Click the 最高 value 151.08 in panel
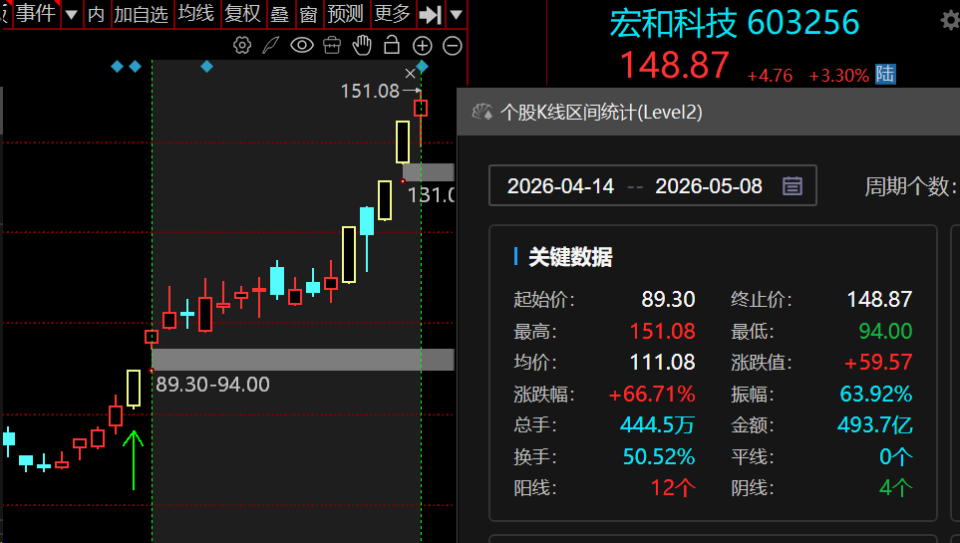This screenshot has width=960, height=543. (662, 331)
